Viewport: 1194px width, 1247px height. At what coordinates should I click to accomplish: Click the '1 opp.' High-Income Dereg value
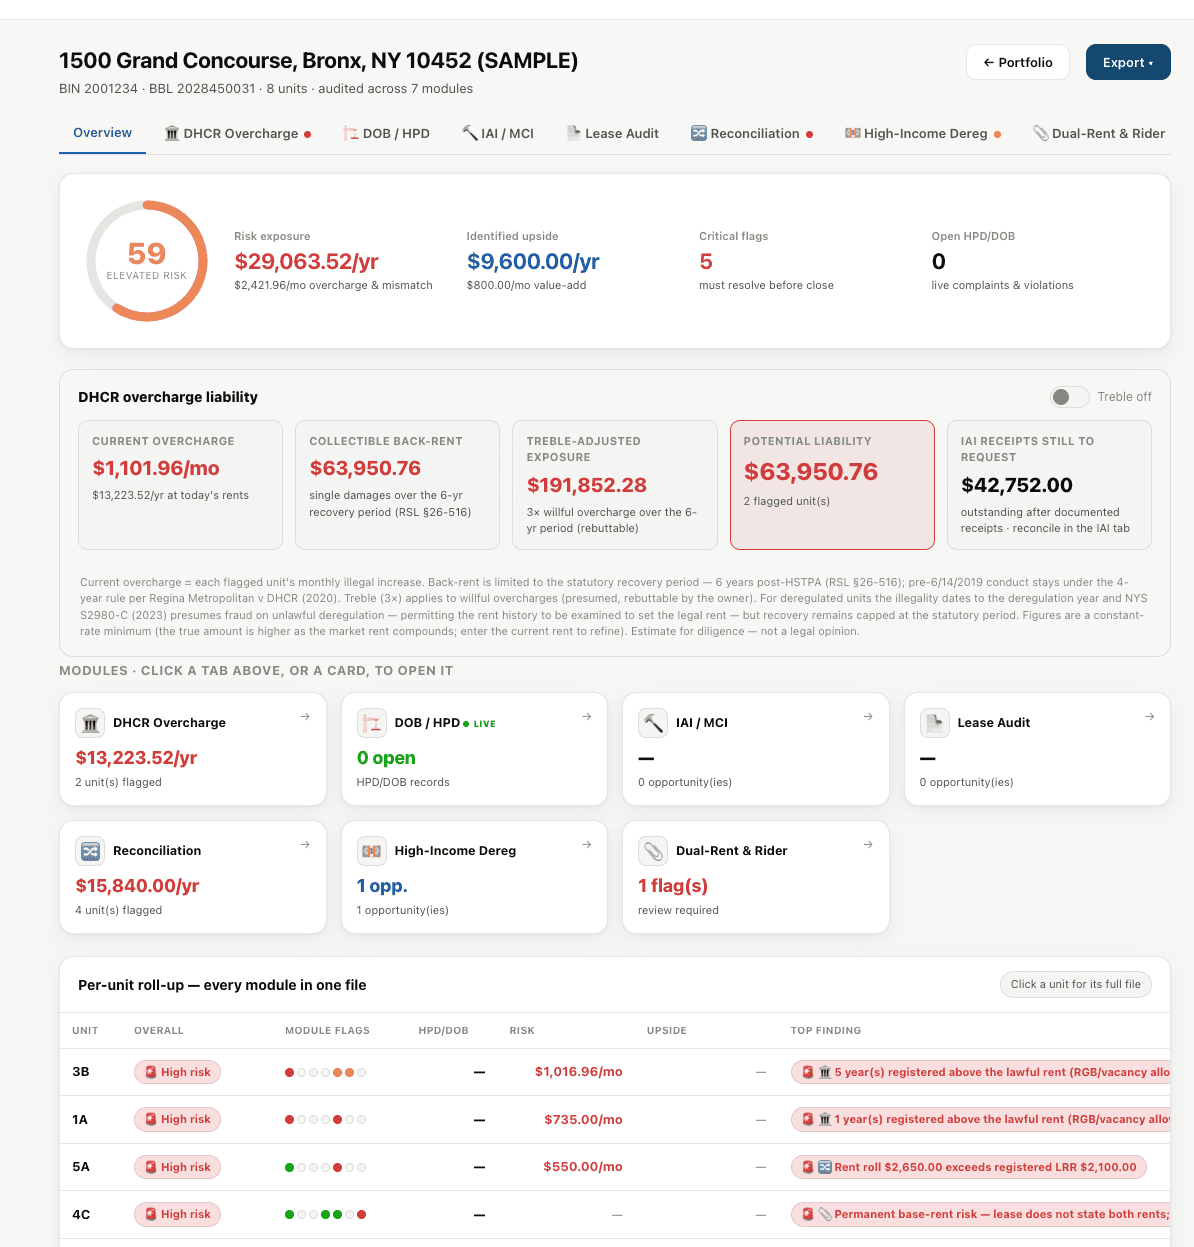pyautogui.click(x=382, y=886)
